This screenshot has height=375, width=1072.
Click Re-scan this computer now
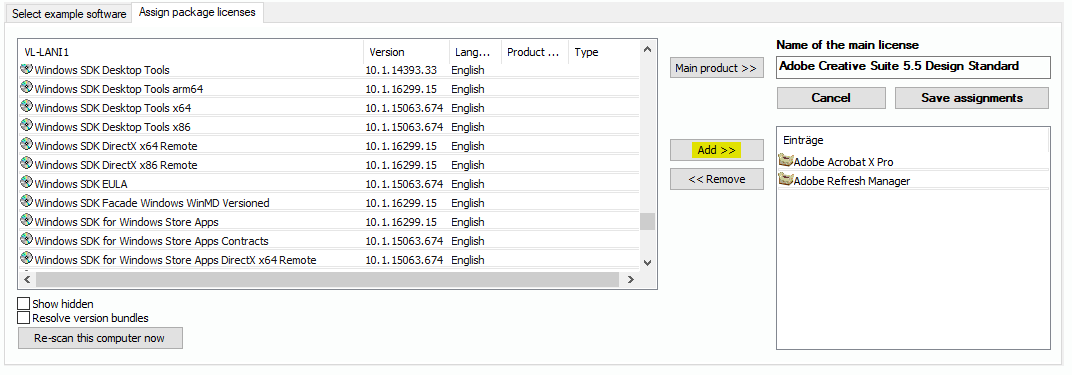click(100, 338)
